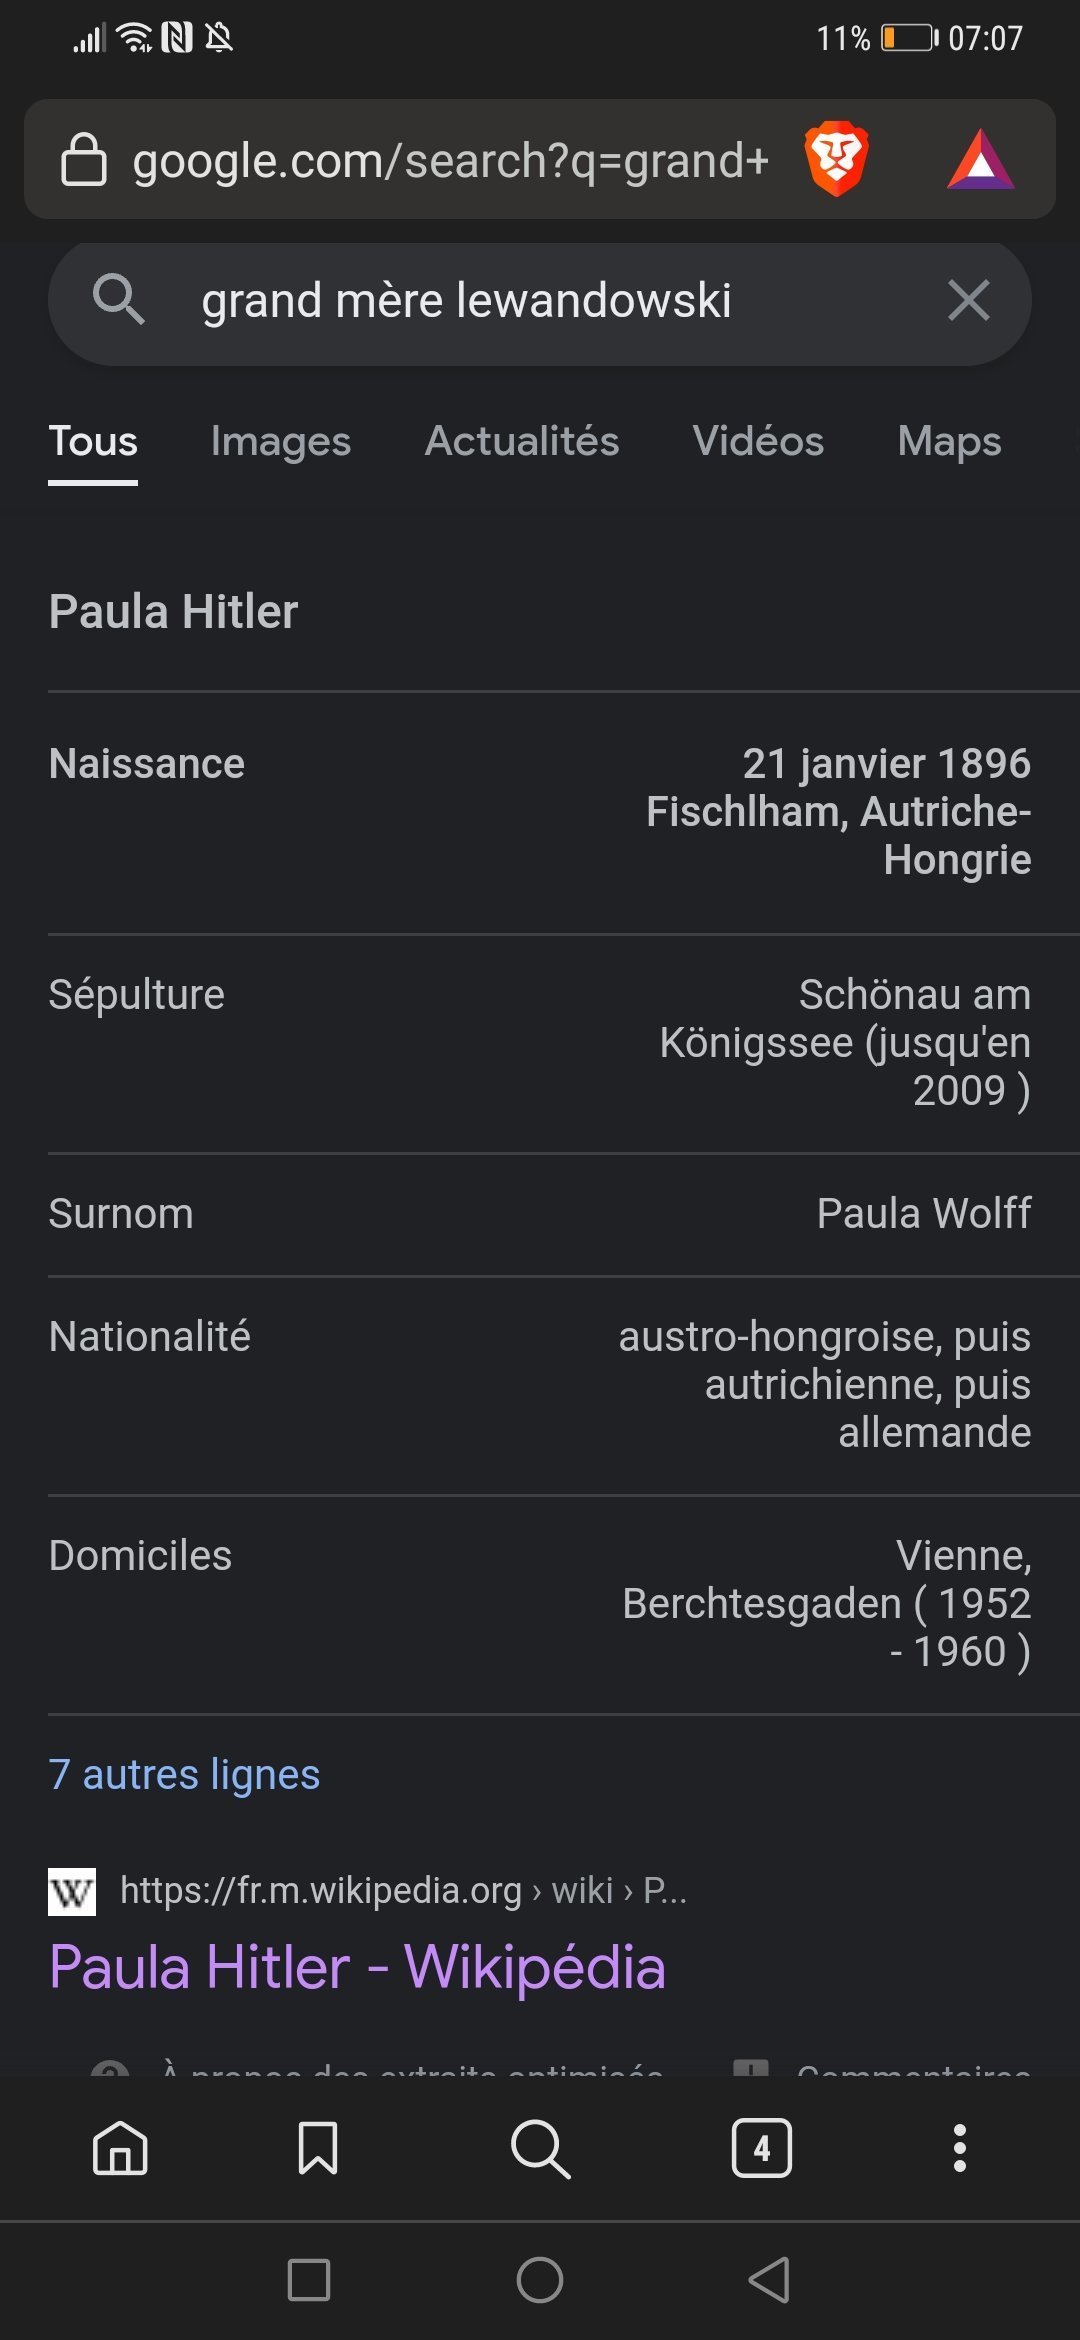Image resolution: width=1080 pixels, height=2340 pixels.
Task: Expand "7 autres lignes" rows
Action: click(184, 1775)
